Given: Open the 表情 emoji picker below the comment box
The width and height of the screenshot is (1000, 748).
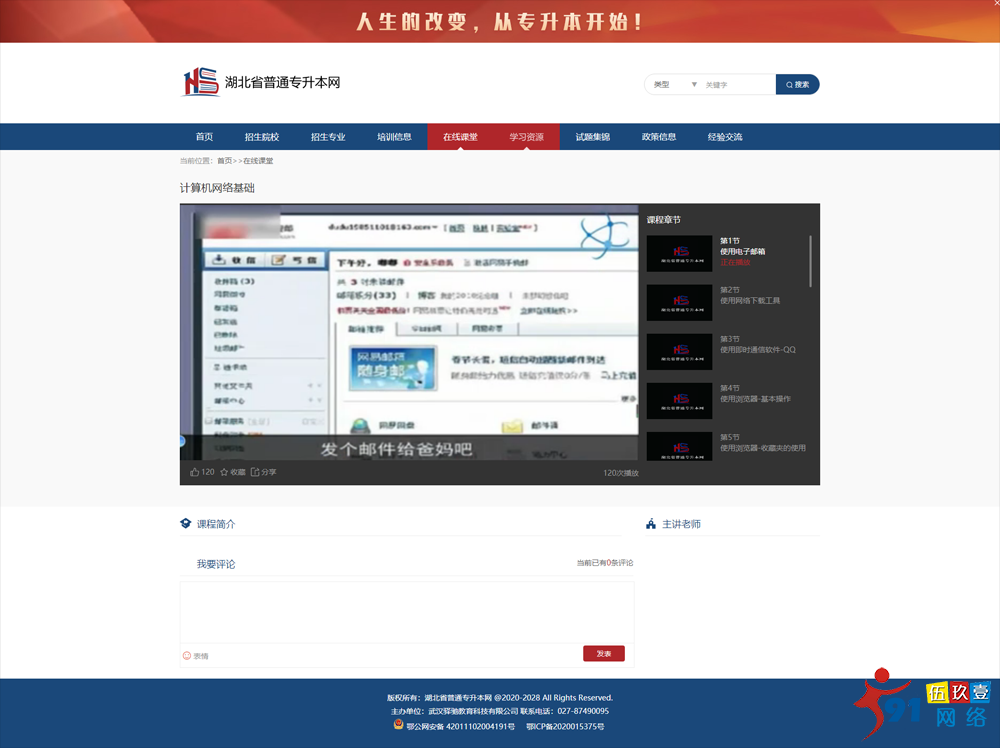Looking at the screenshot, I should pos(191,656).
